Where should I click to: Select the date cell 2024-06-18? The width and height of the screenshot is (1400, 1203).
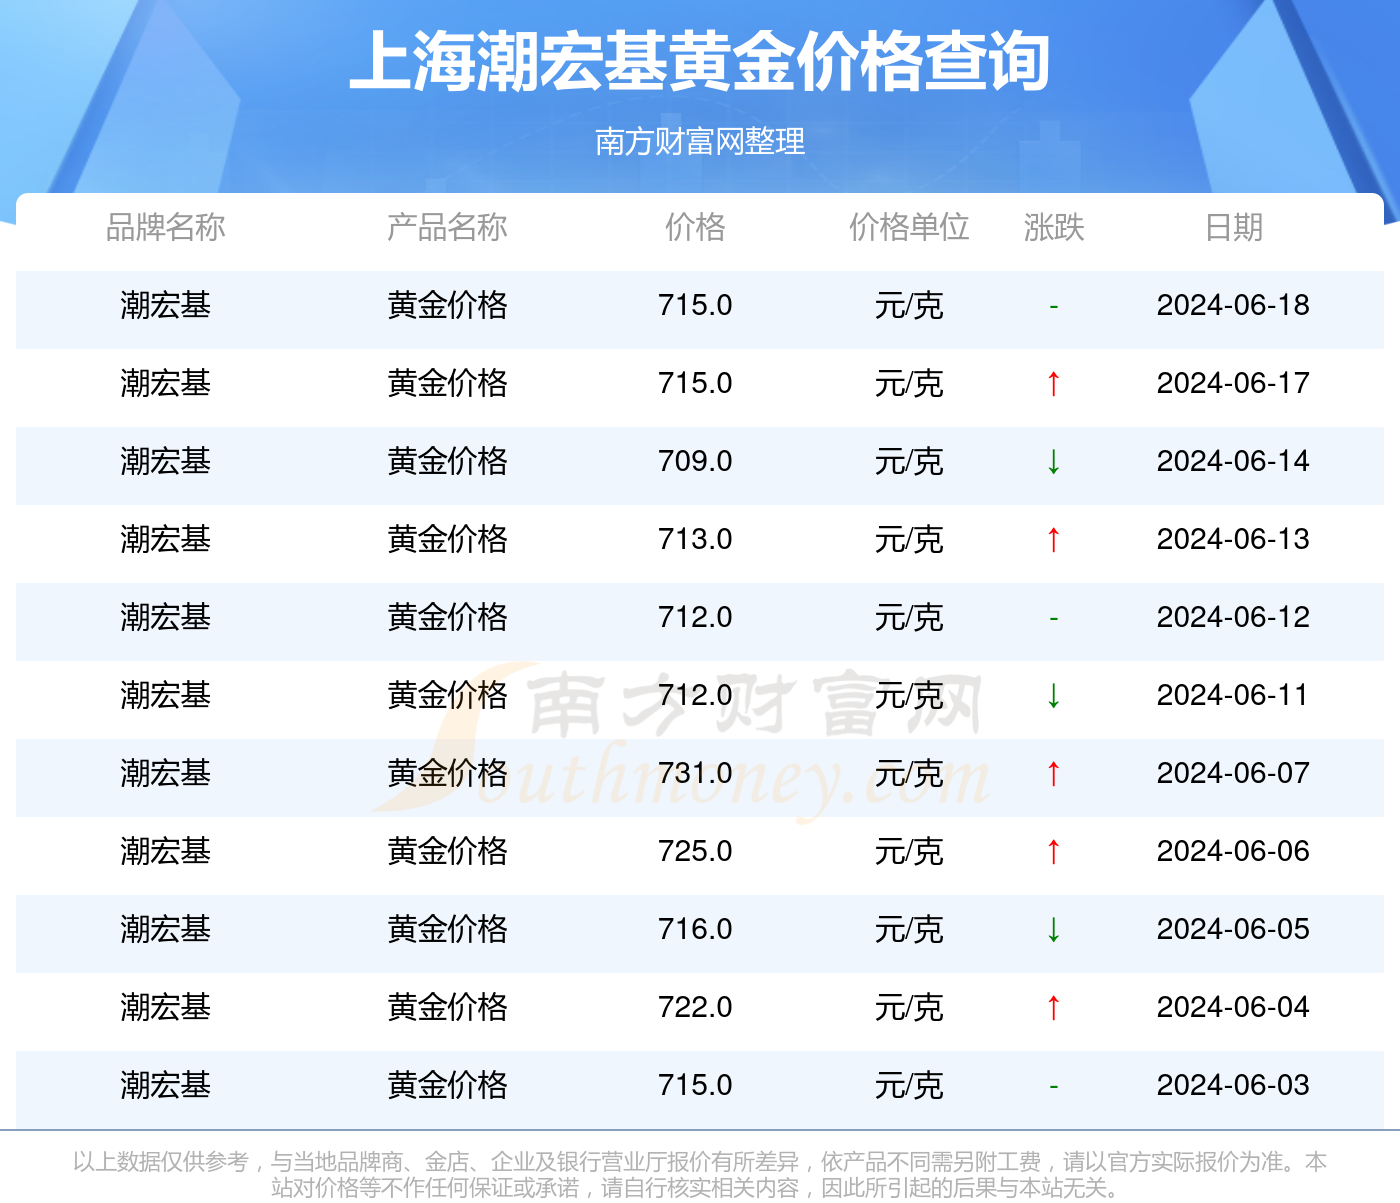tap(1233, 305)
